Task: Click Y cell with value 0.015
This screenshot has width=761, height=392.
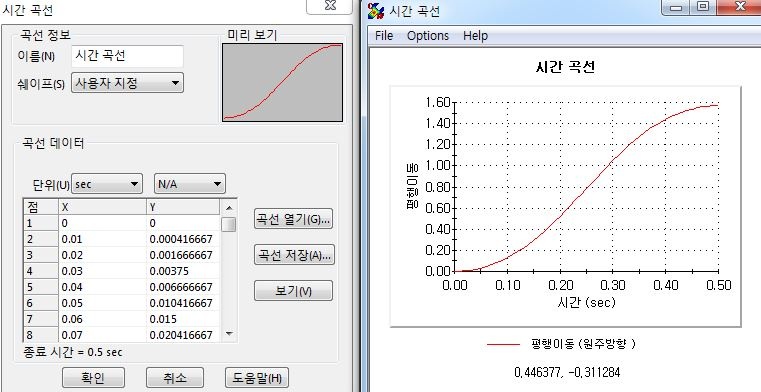Action: coord(183,319)
